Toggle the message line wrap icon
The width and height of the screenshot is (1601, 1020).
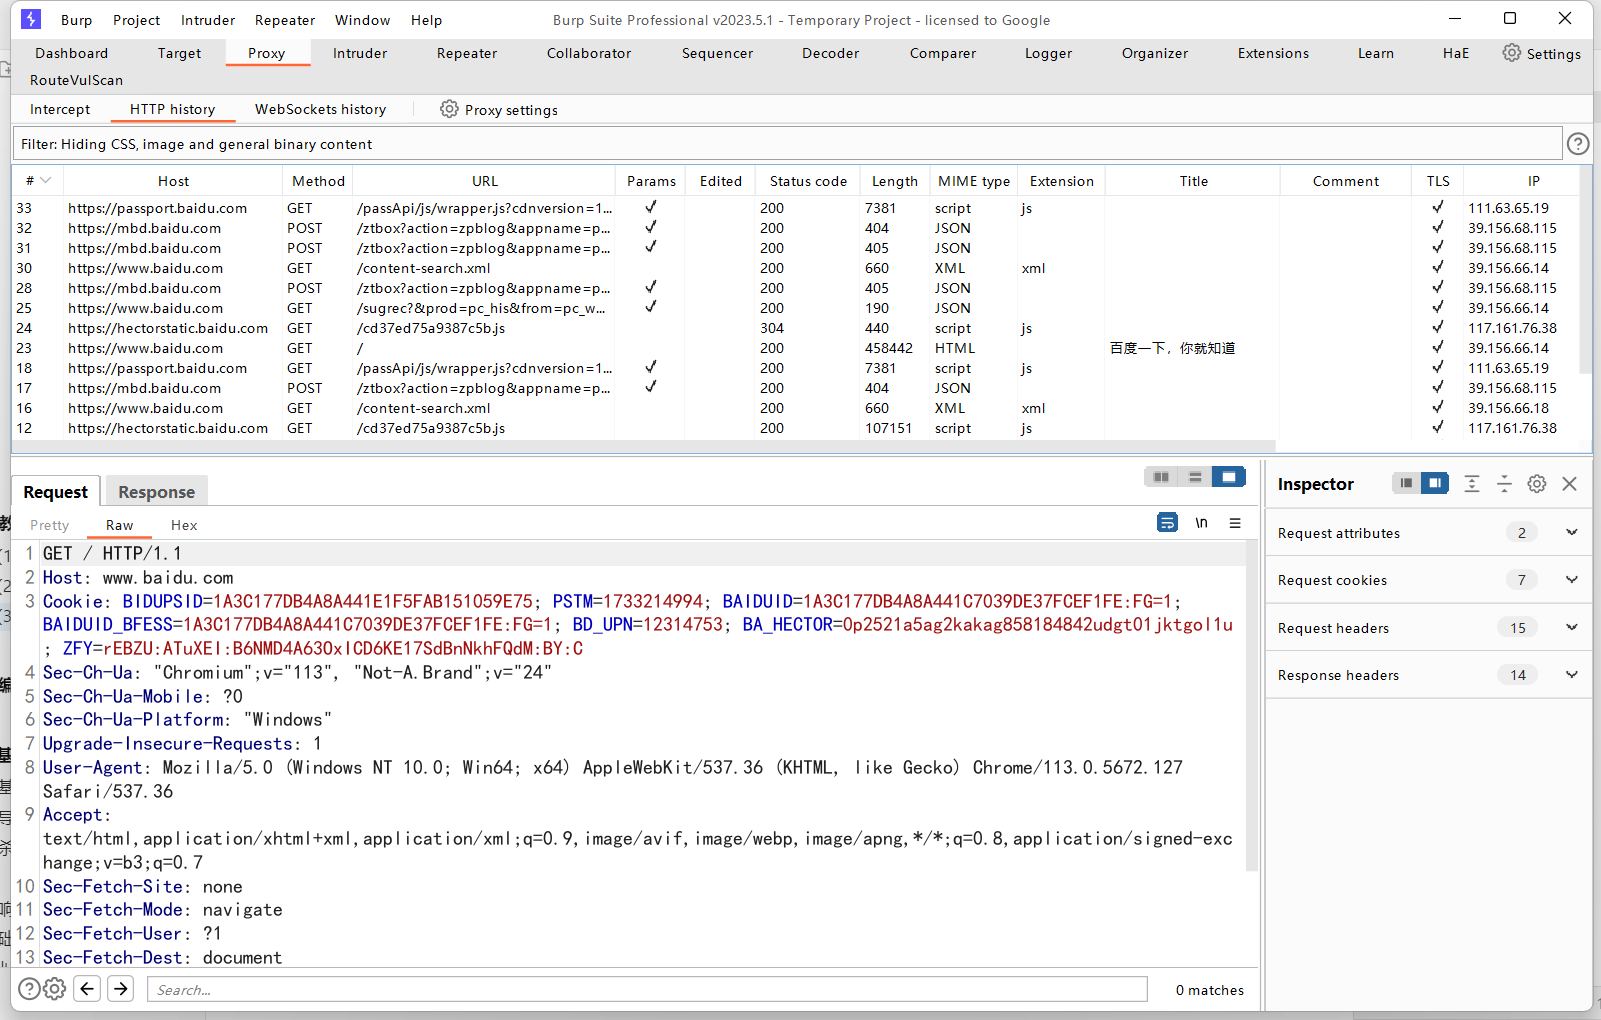pyautogui.click(x=1167, y=522)
